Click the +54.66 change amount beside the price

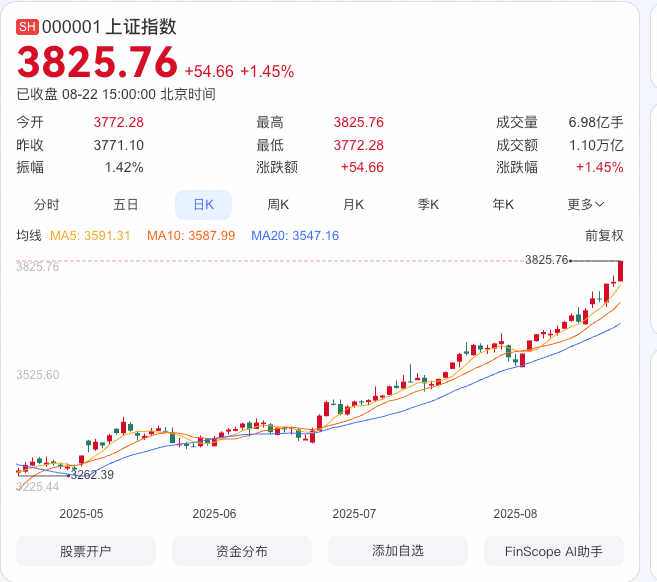pos(209,72)
